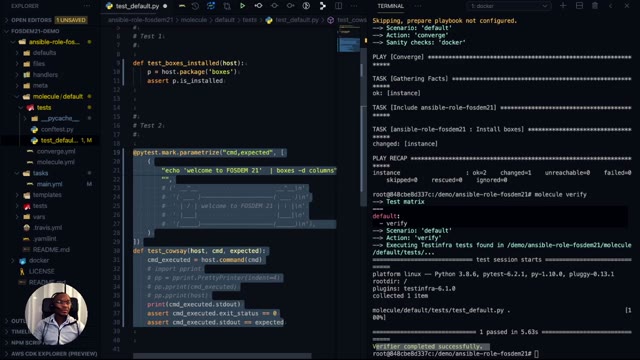The image size is (640, 360).
Task: Click the middle git commit icon in toolbar
Action: [x=274, y=6]
